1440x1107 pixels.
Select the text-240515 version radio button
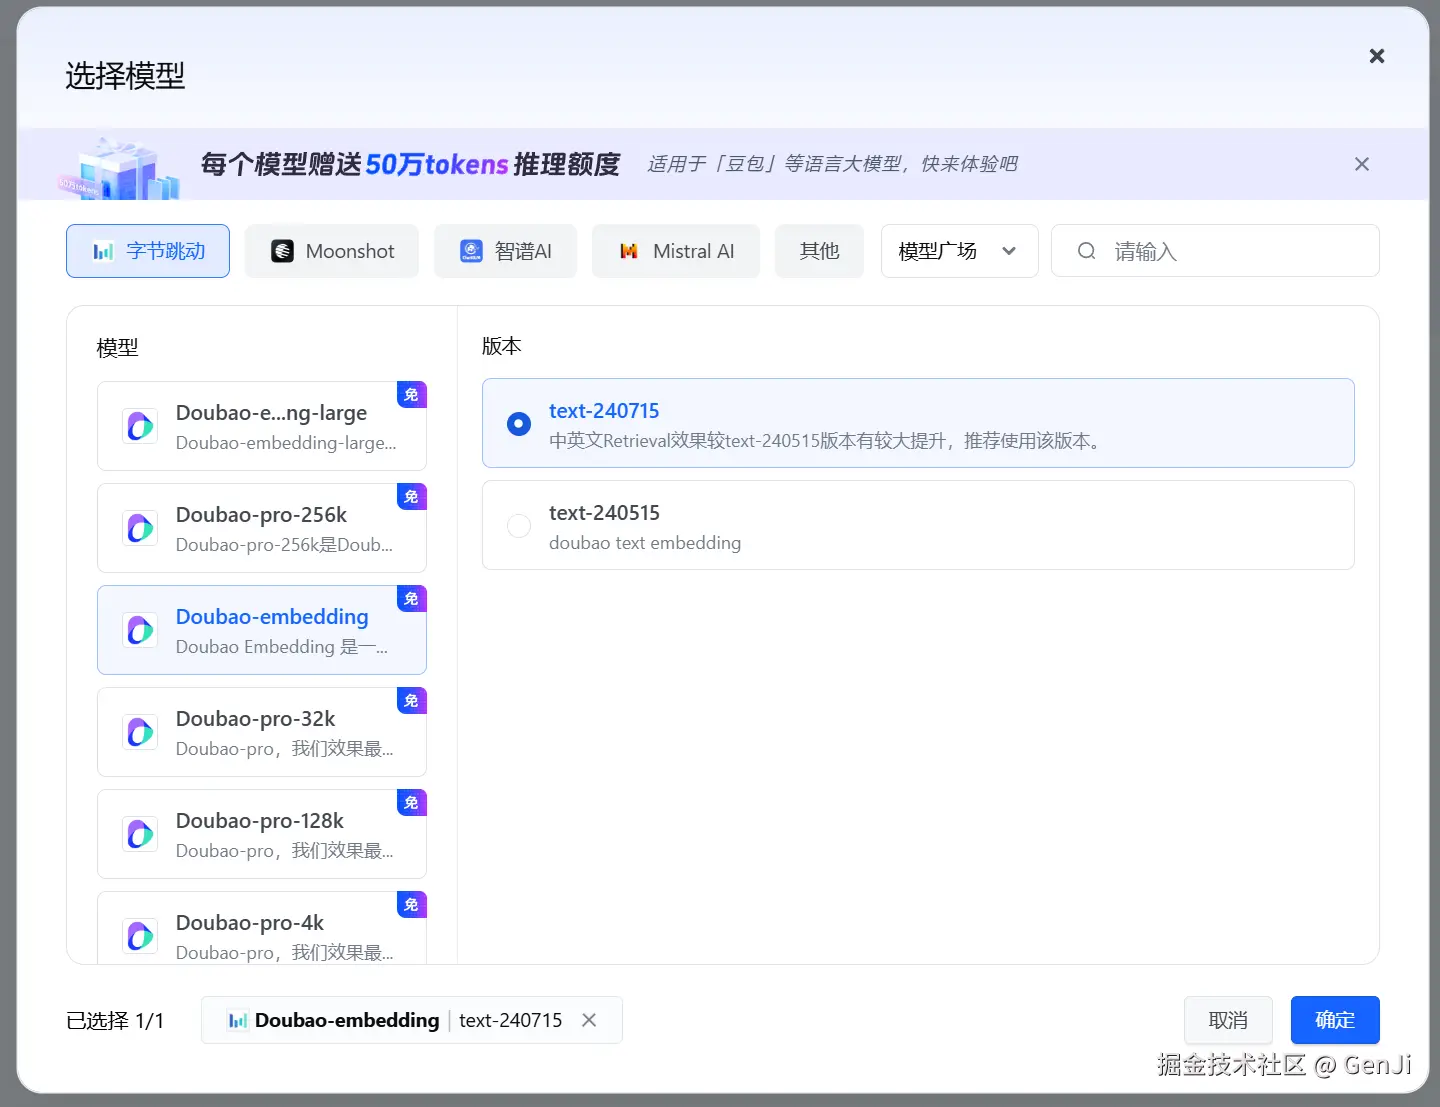tap(518, 526)
